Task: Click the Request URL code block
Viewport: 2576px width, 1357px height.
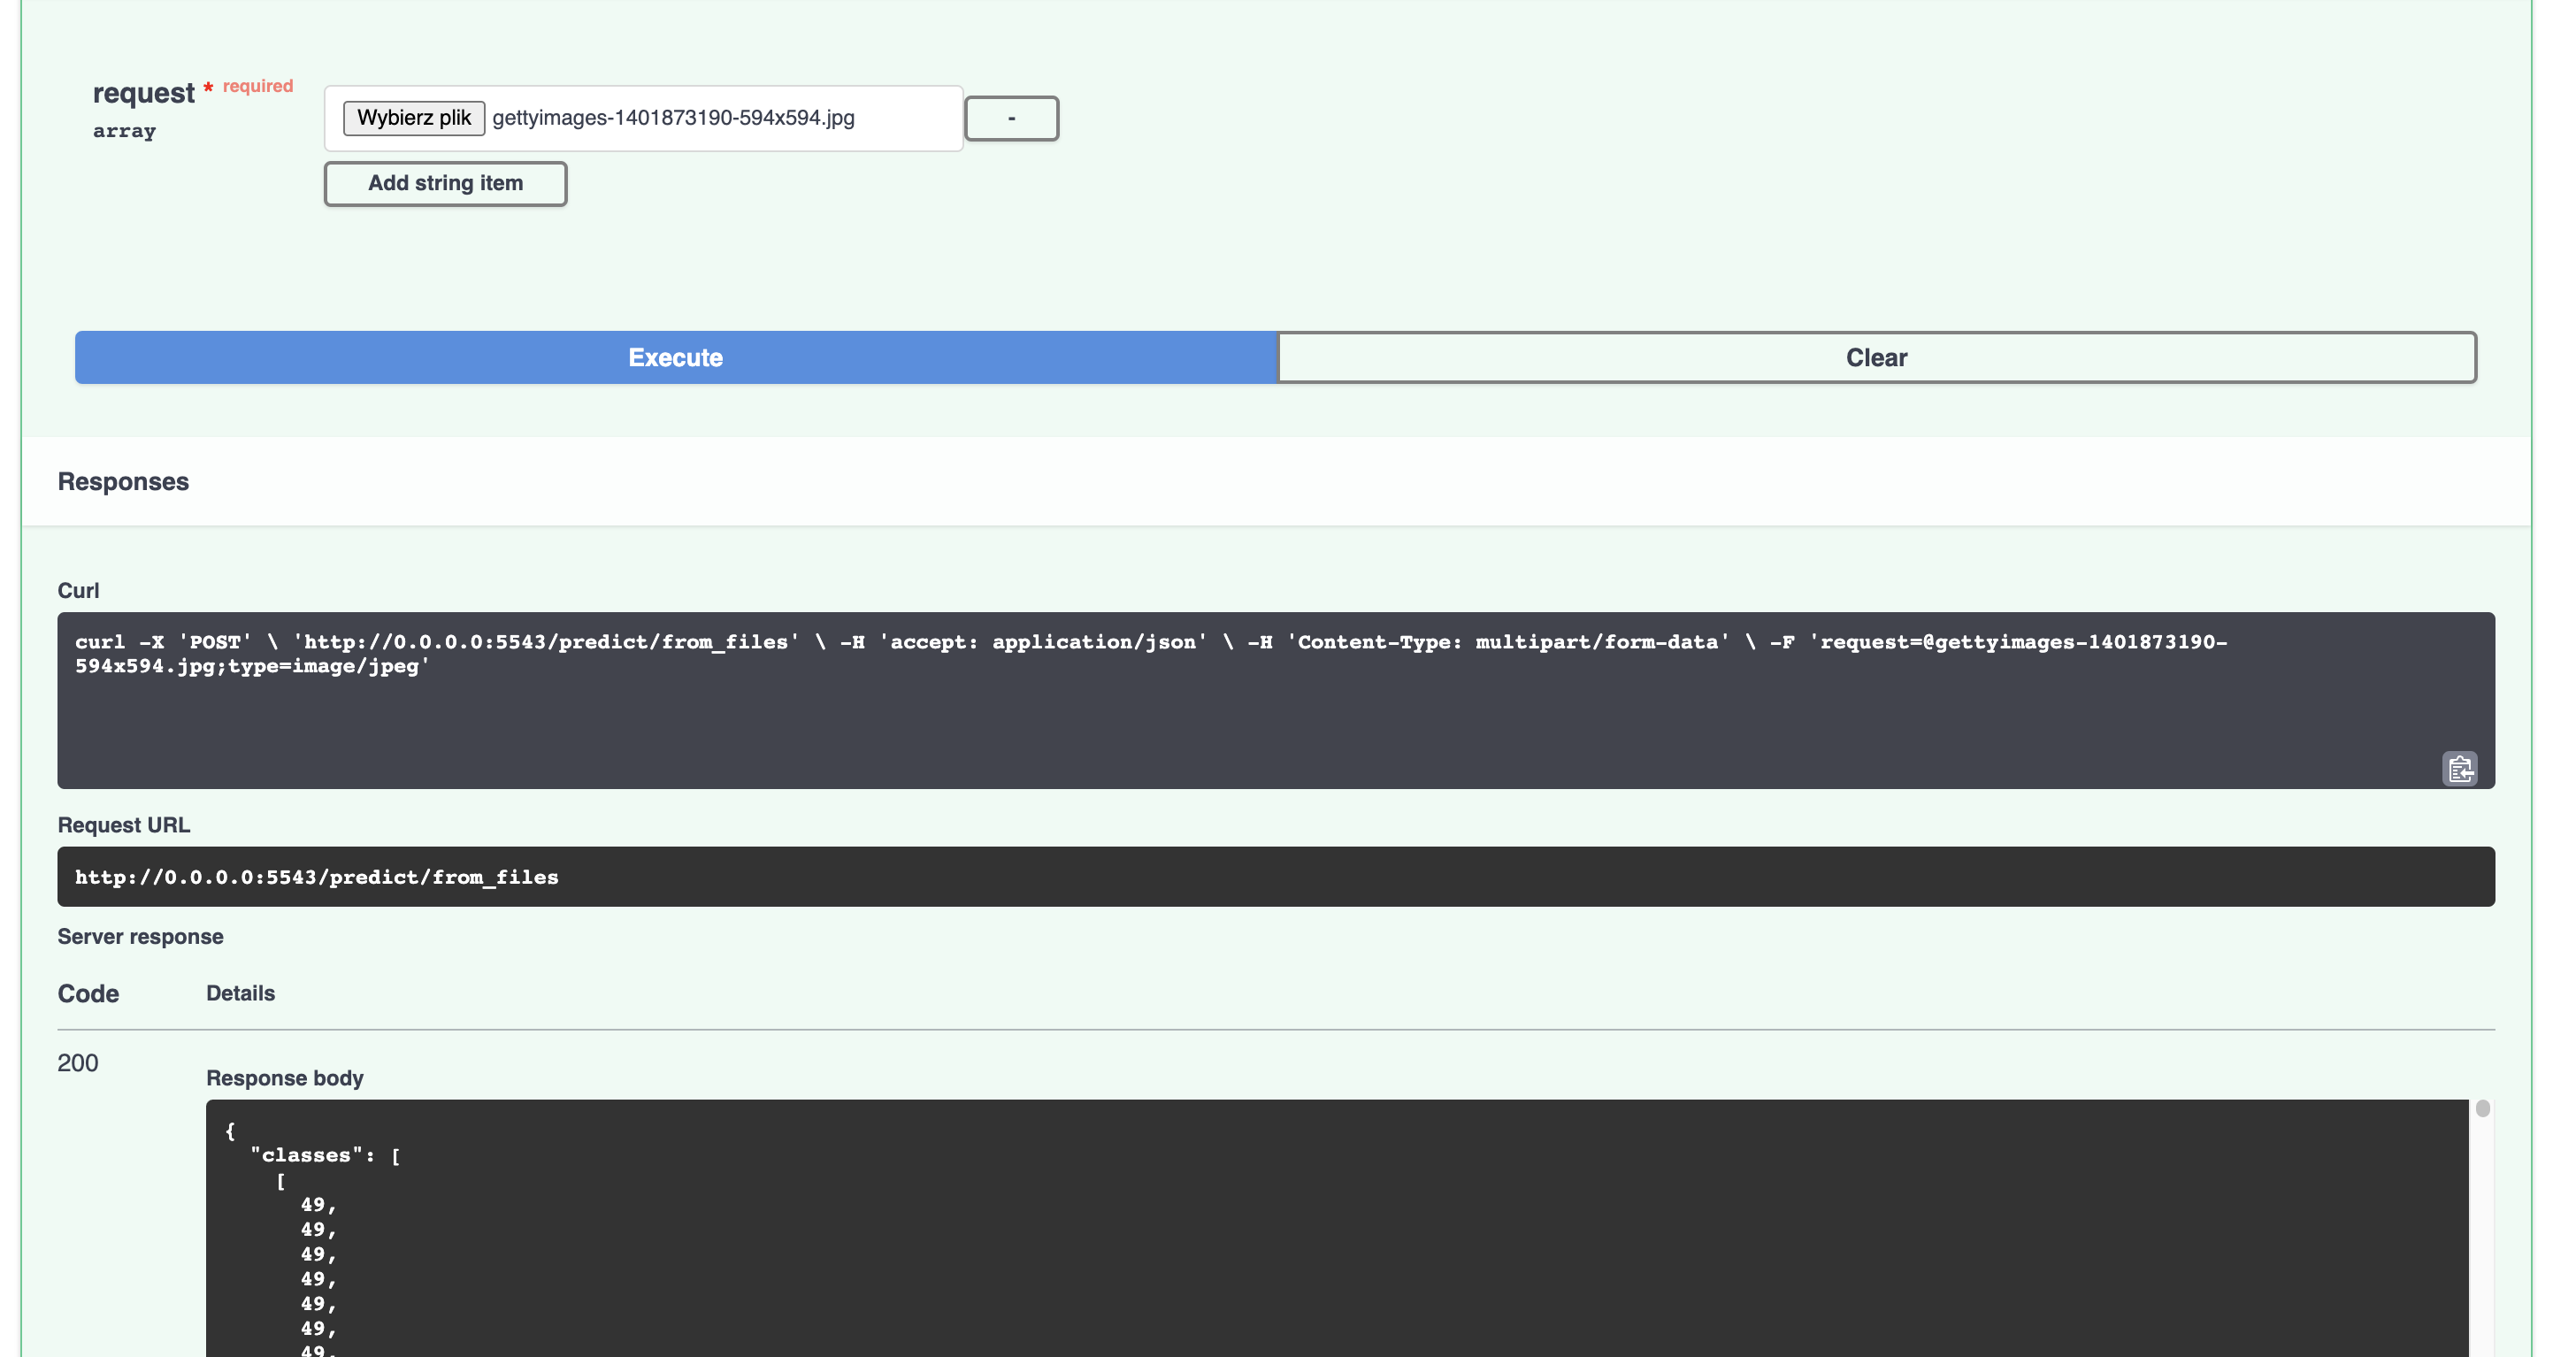Action: coord(1275,877)
